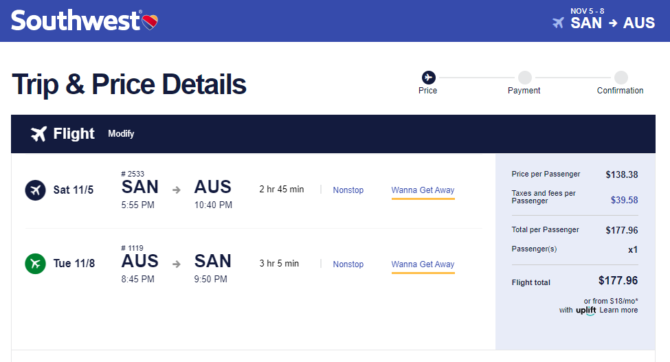Click the arrow between AUS and SAN on flight 1119
The image size is (670, 362).
[176, 264]
